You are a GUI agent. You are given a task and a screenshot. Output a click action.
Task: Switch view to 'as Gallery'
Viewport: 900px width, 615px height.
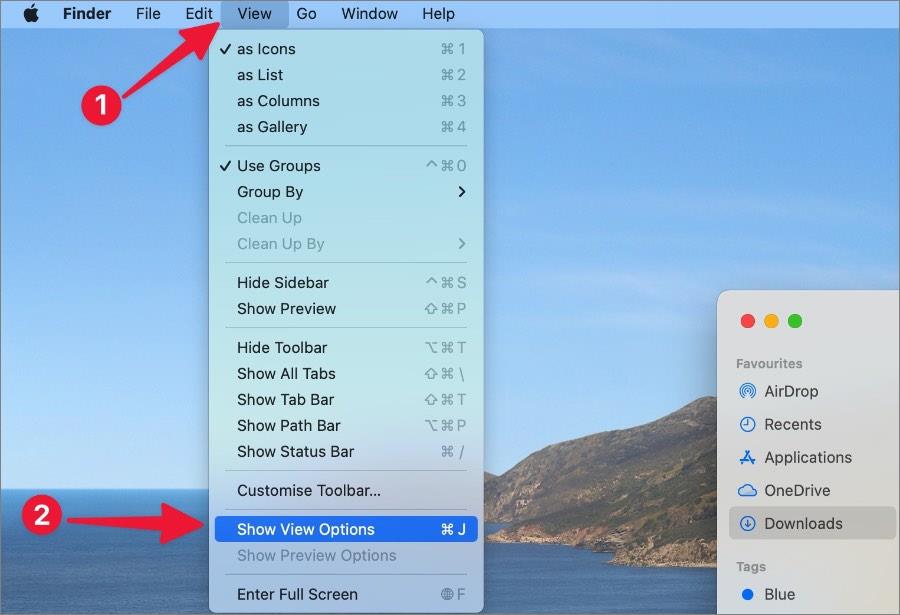(x=346, y=126)
